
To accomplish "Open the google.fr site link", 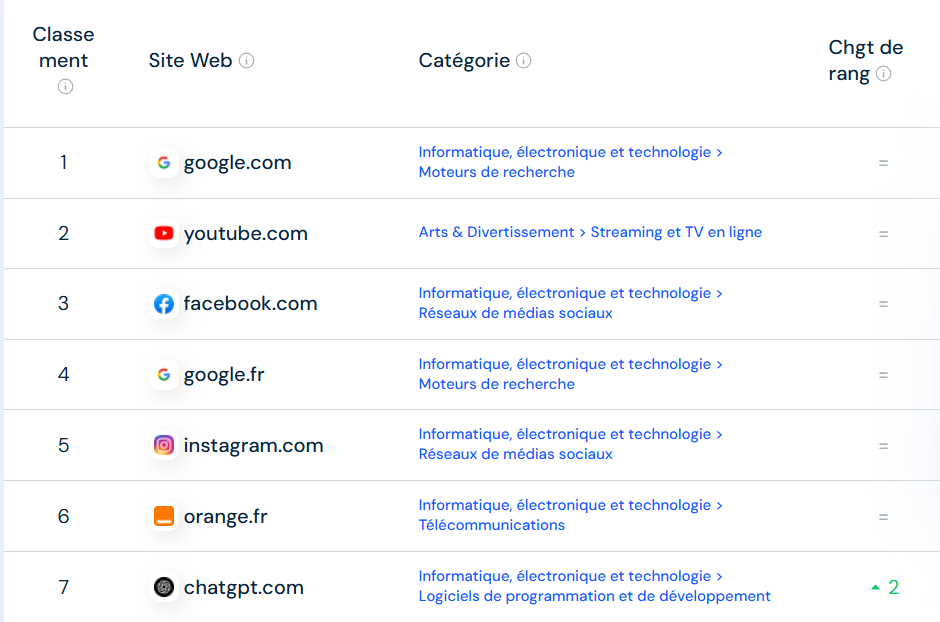I will tap(224, 375).
